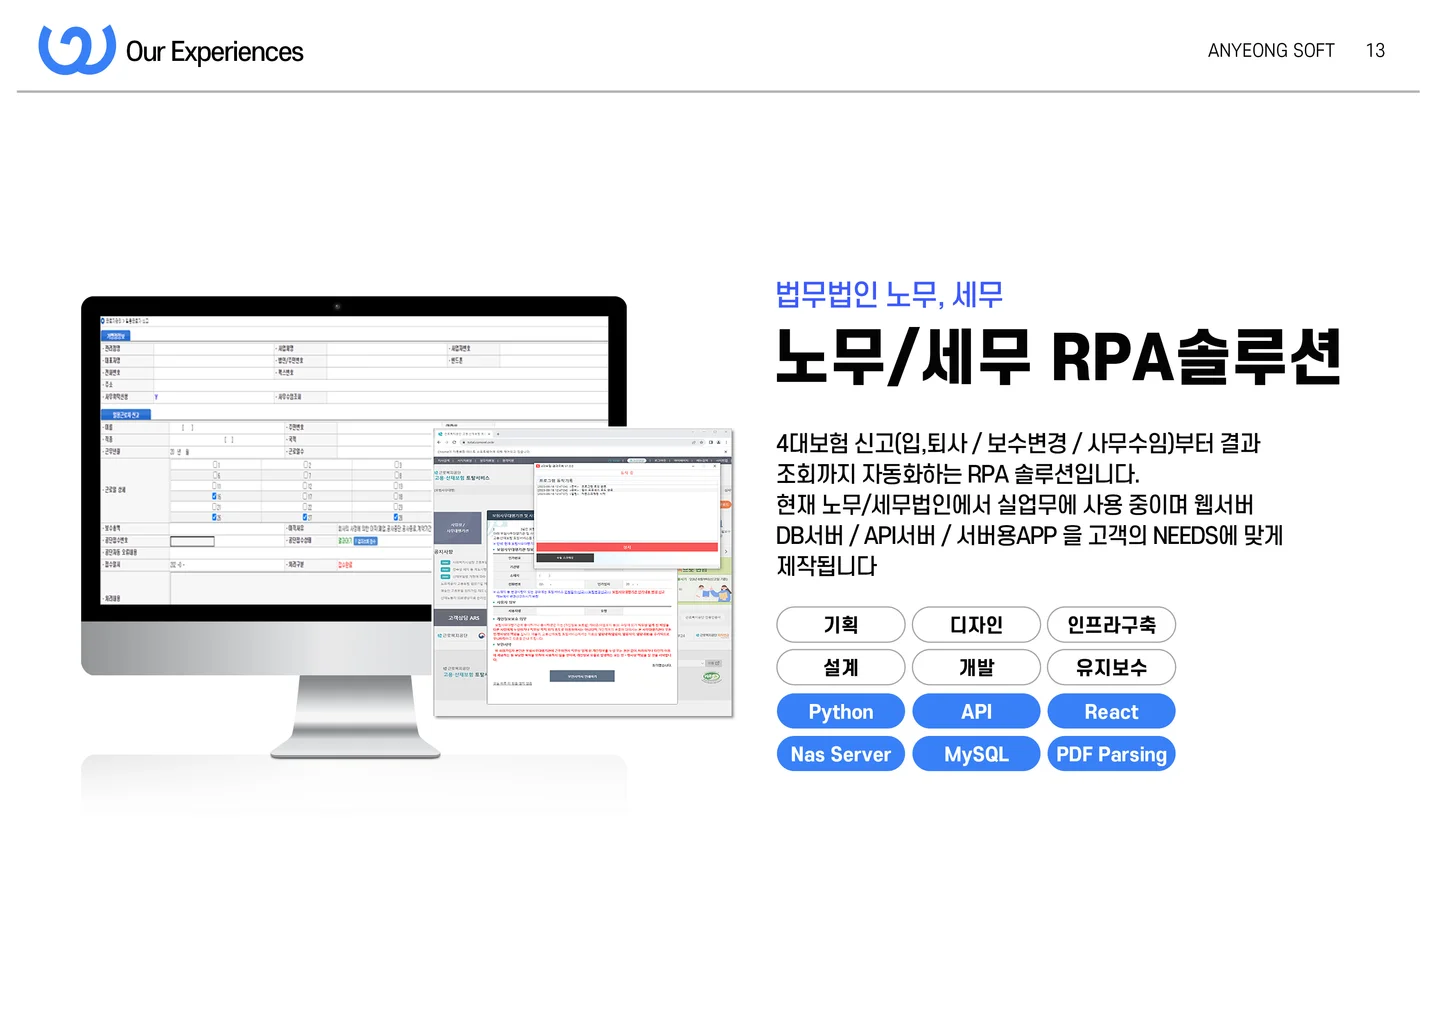Click the Anyeong Soft logo at top left
This screenshot has width=1436, height=1015.
coord(75,47)
